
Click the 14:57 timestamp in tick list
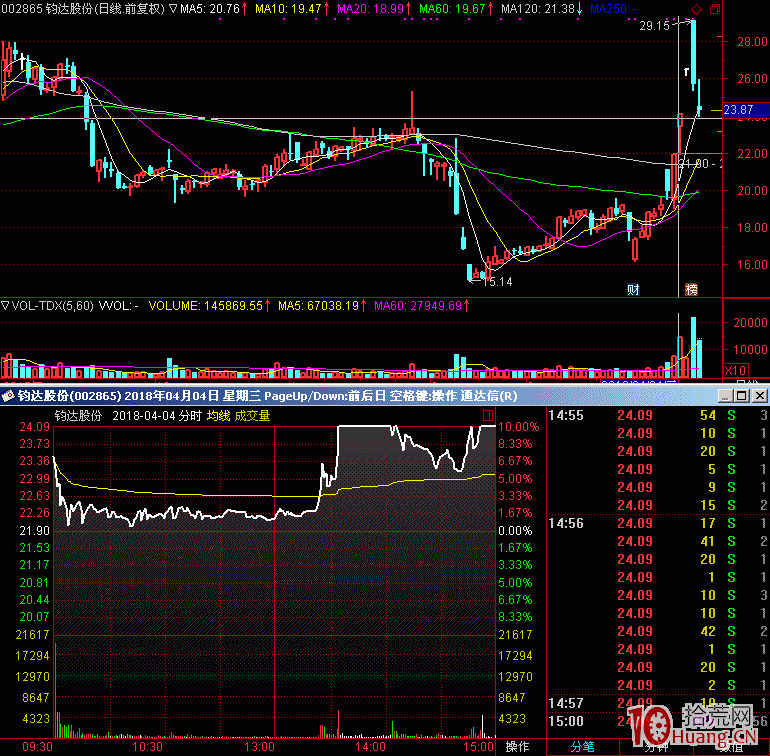(566, 703)
